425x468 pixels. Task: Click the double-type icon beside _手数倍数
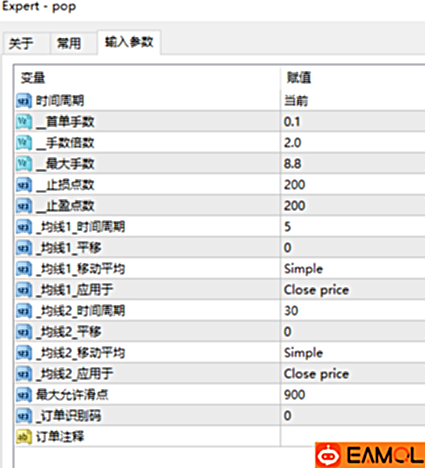24,143
